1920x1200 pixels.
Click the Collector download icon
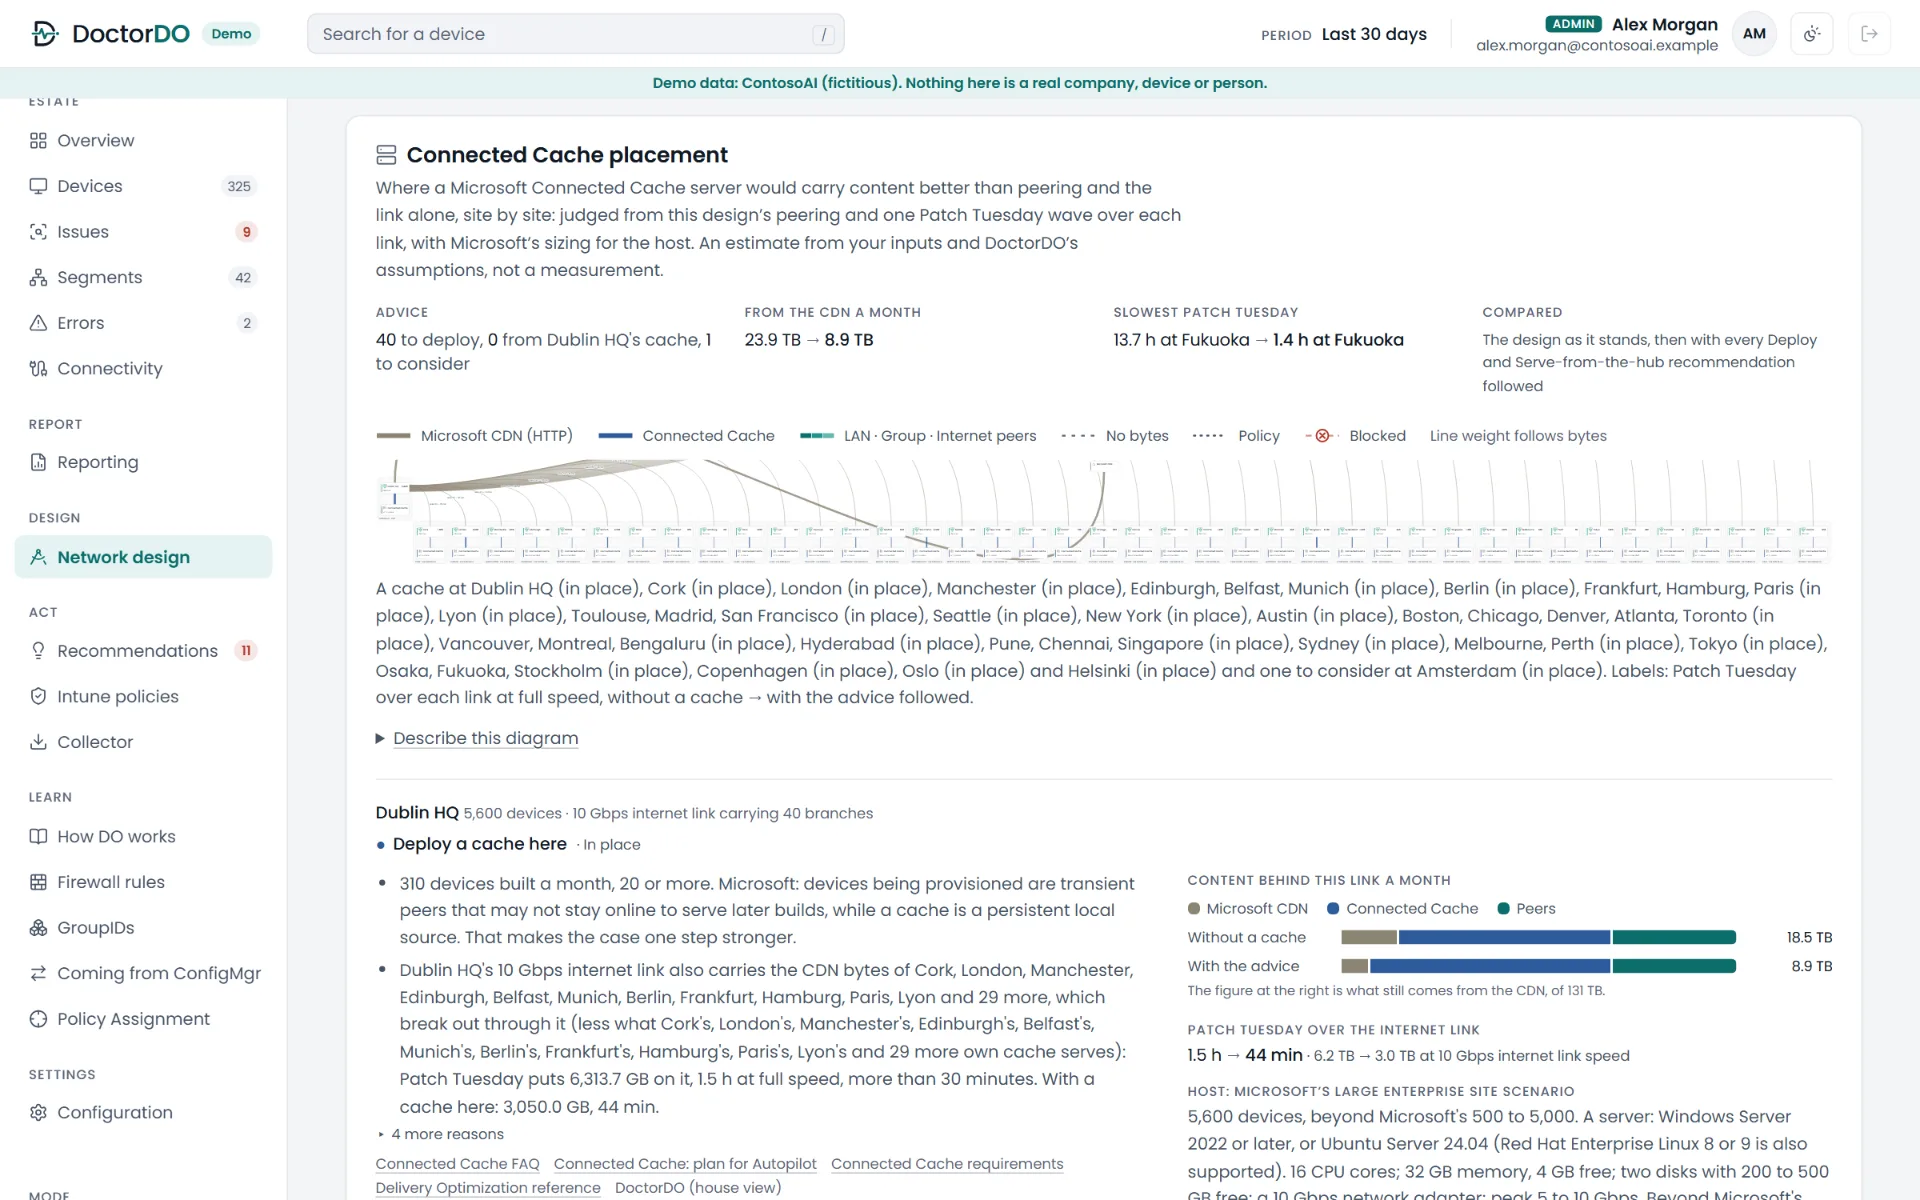[x=38, y=742]
